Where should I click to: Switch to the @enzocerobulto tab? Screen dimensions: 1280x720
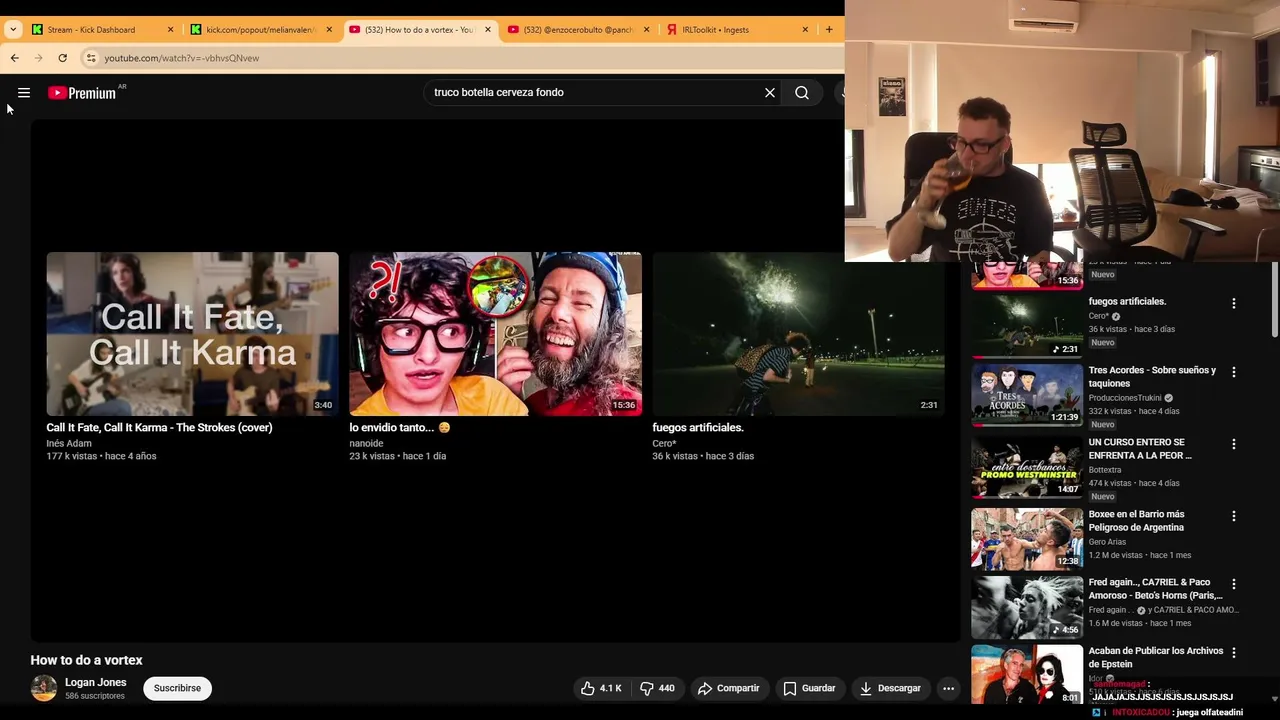point(577,30)
